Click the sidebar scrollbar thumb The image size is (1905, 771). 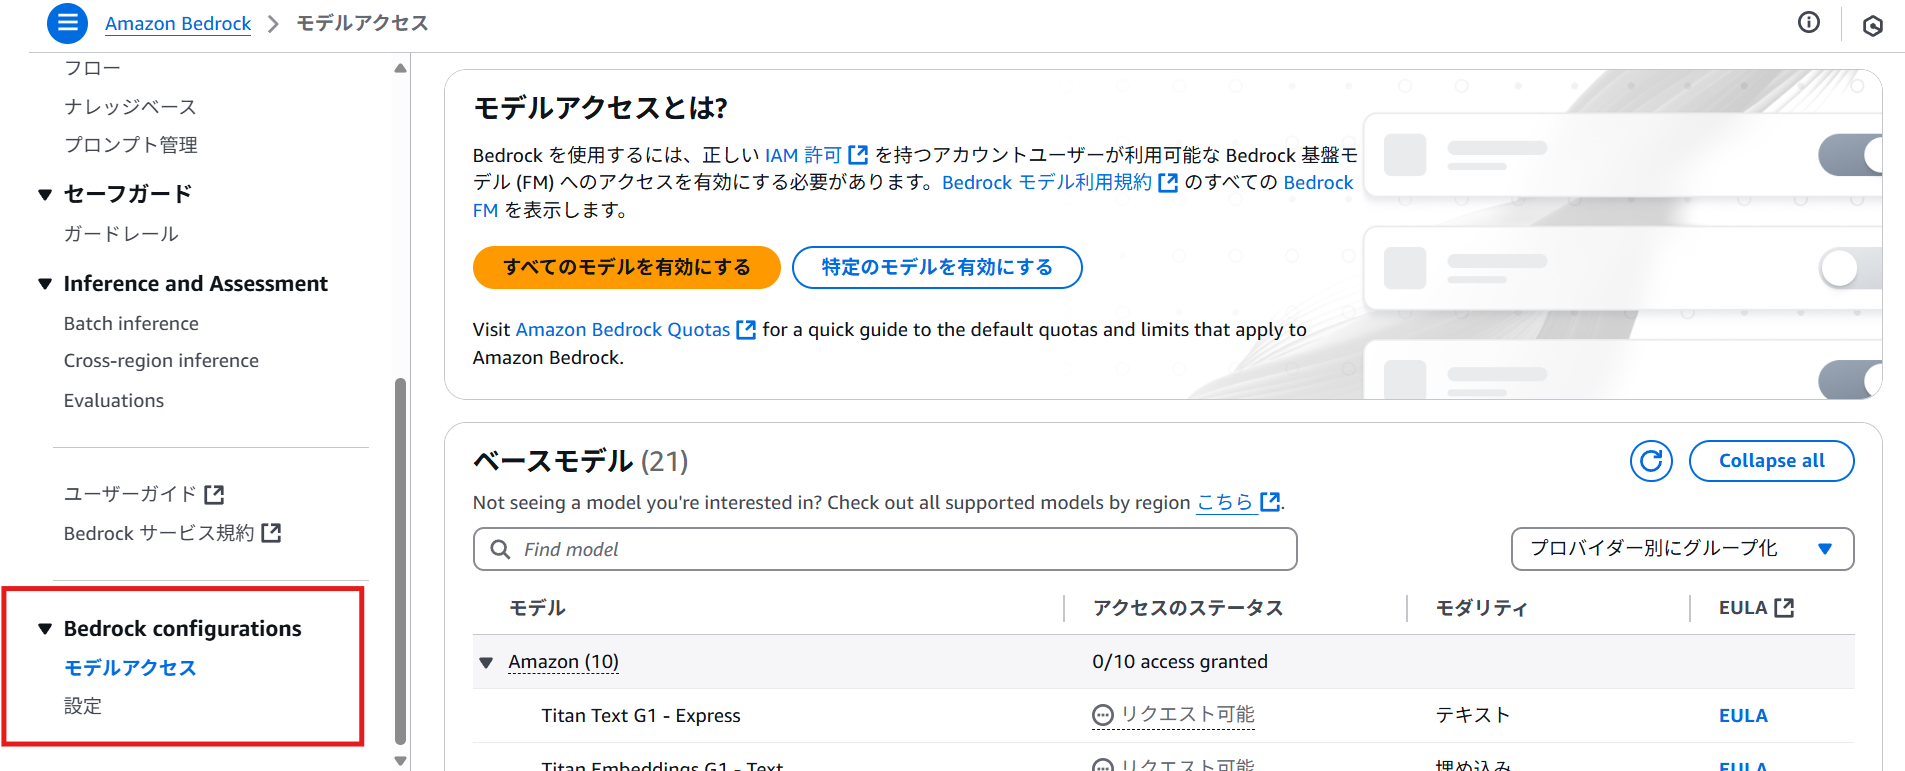tap(400, 561)
